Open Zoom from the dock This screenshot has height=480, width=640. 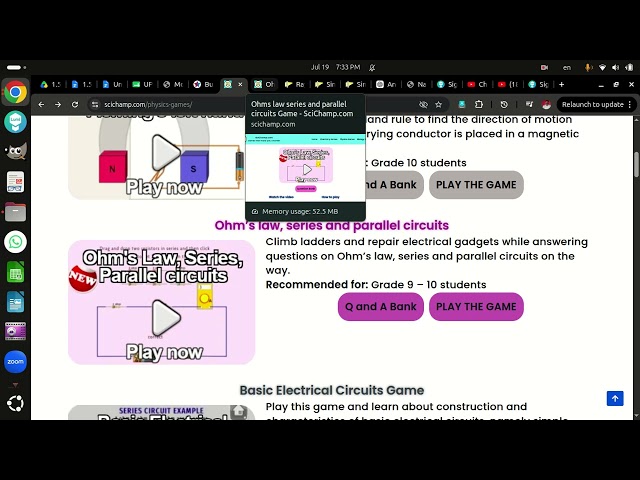[x=16, y=362]
